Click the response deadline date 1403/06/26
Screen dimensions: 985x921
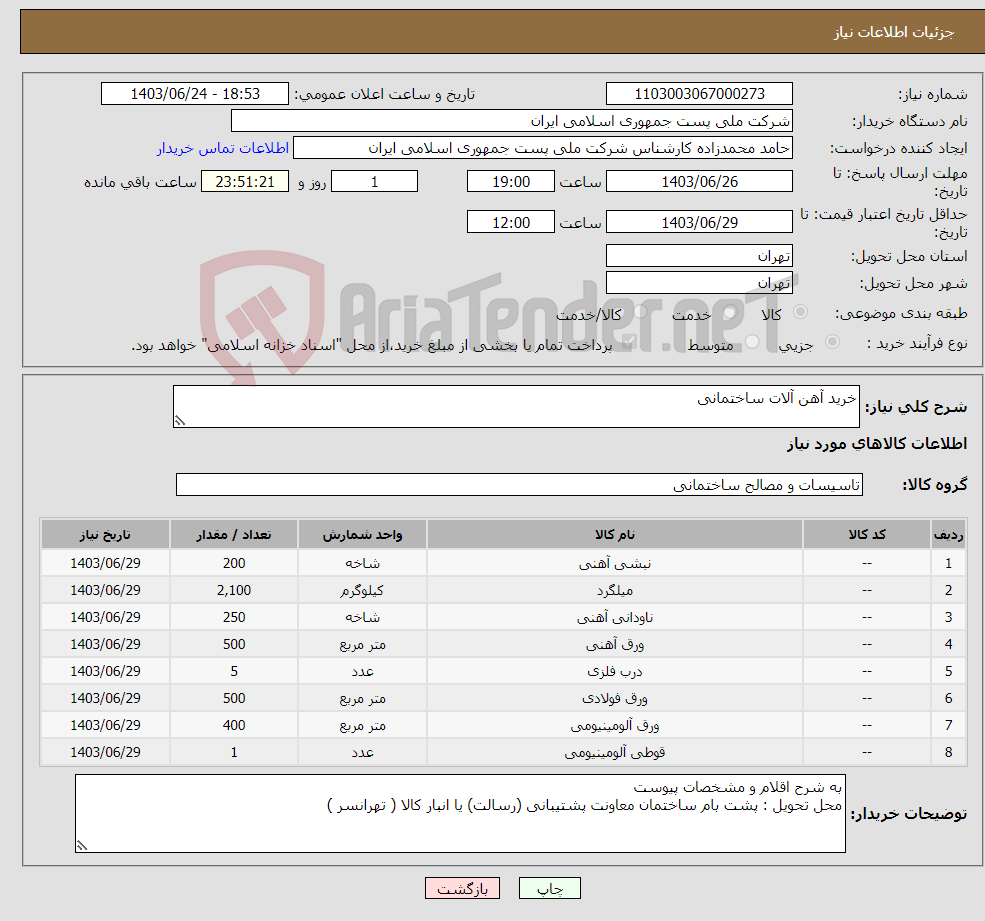[x=699, y=182]
